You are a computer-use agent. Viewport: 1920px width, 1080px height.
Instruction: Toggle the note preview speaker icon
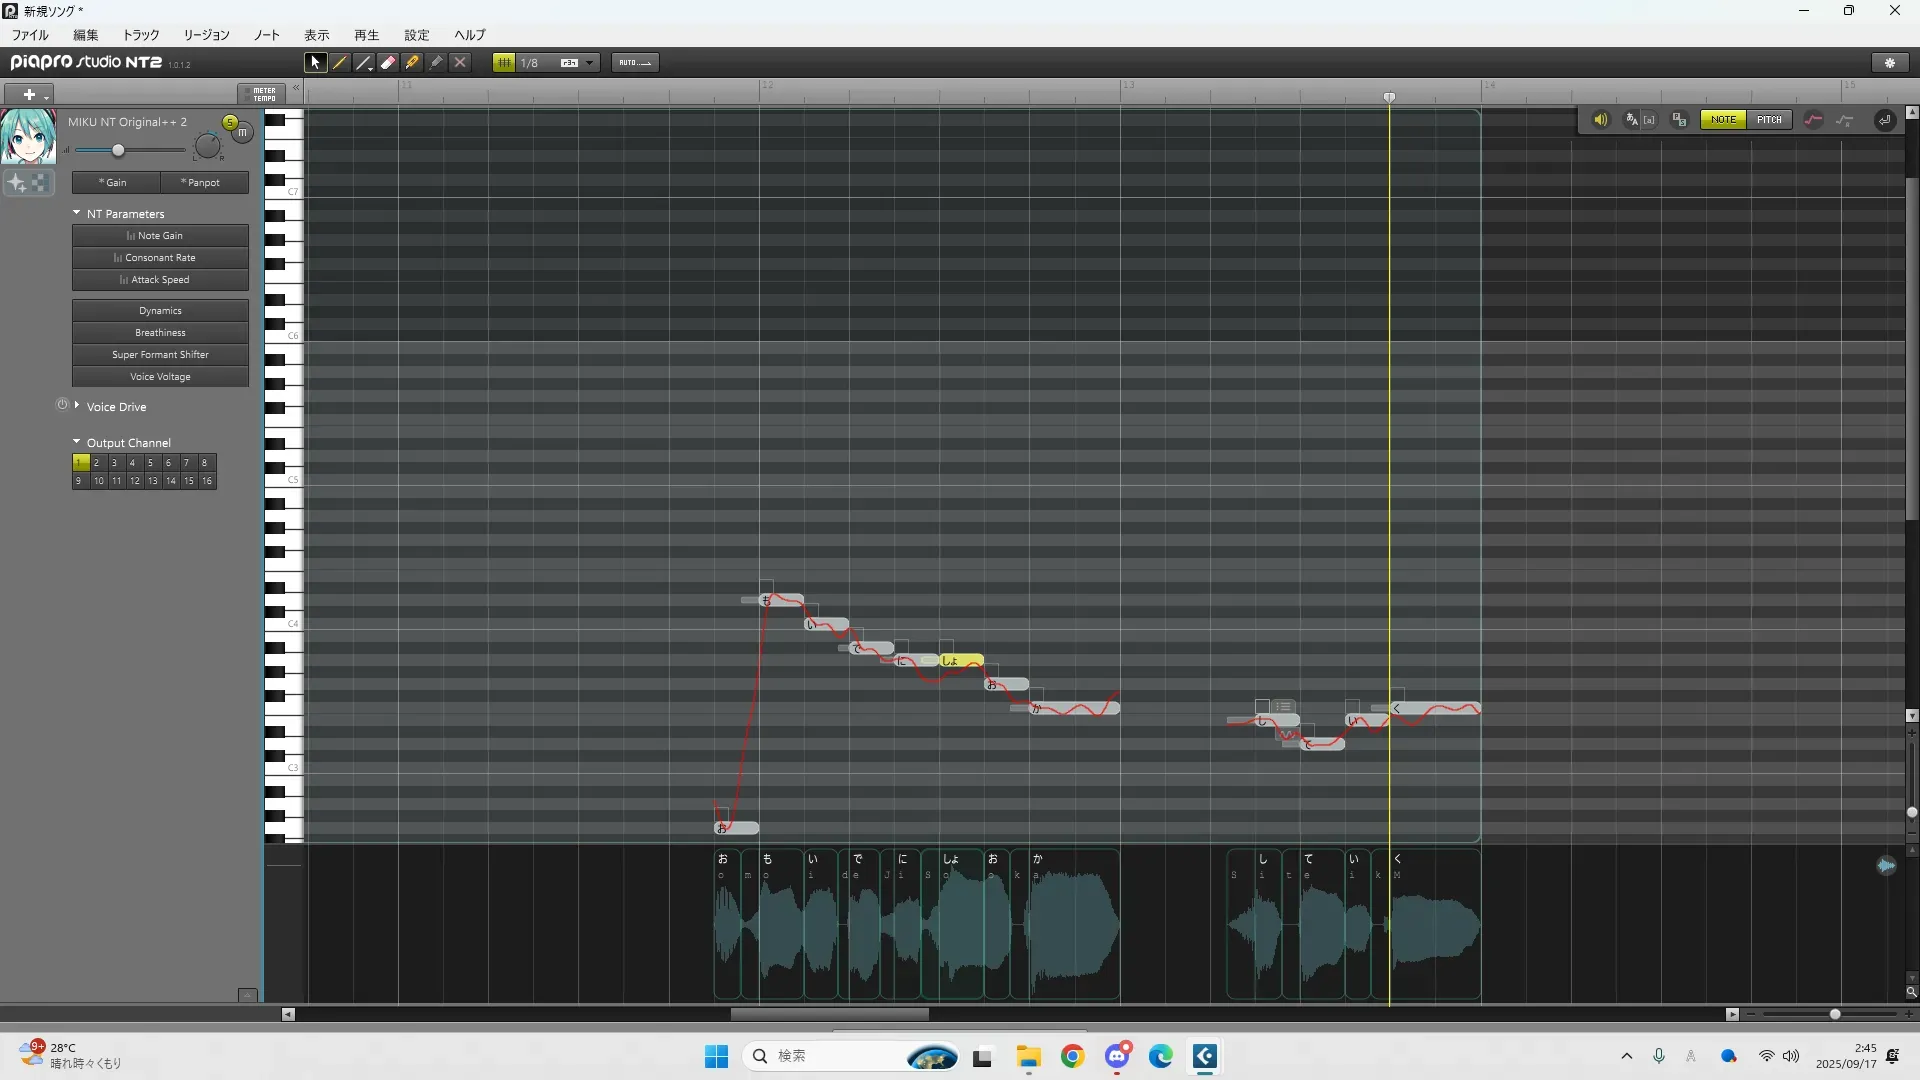(1601, 120)
